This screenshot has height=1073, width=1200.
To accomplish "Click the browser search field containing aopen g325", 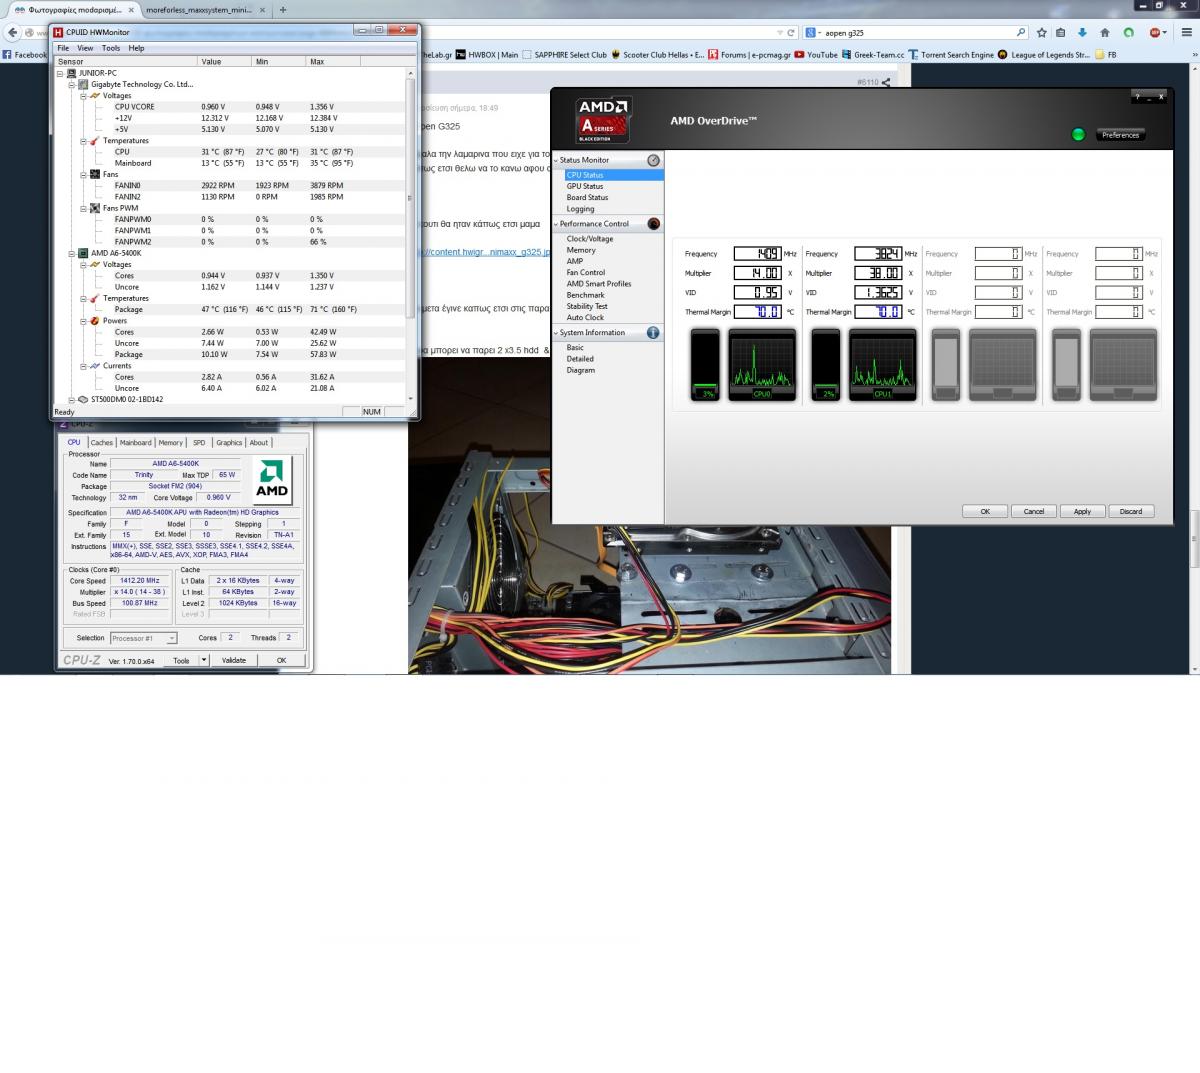I will 917,32.
